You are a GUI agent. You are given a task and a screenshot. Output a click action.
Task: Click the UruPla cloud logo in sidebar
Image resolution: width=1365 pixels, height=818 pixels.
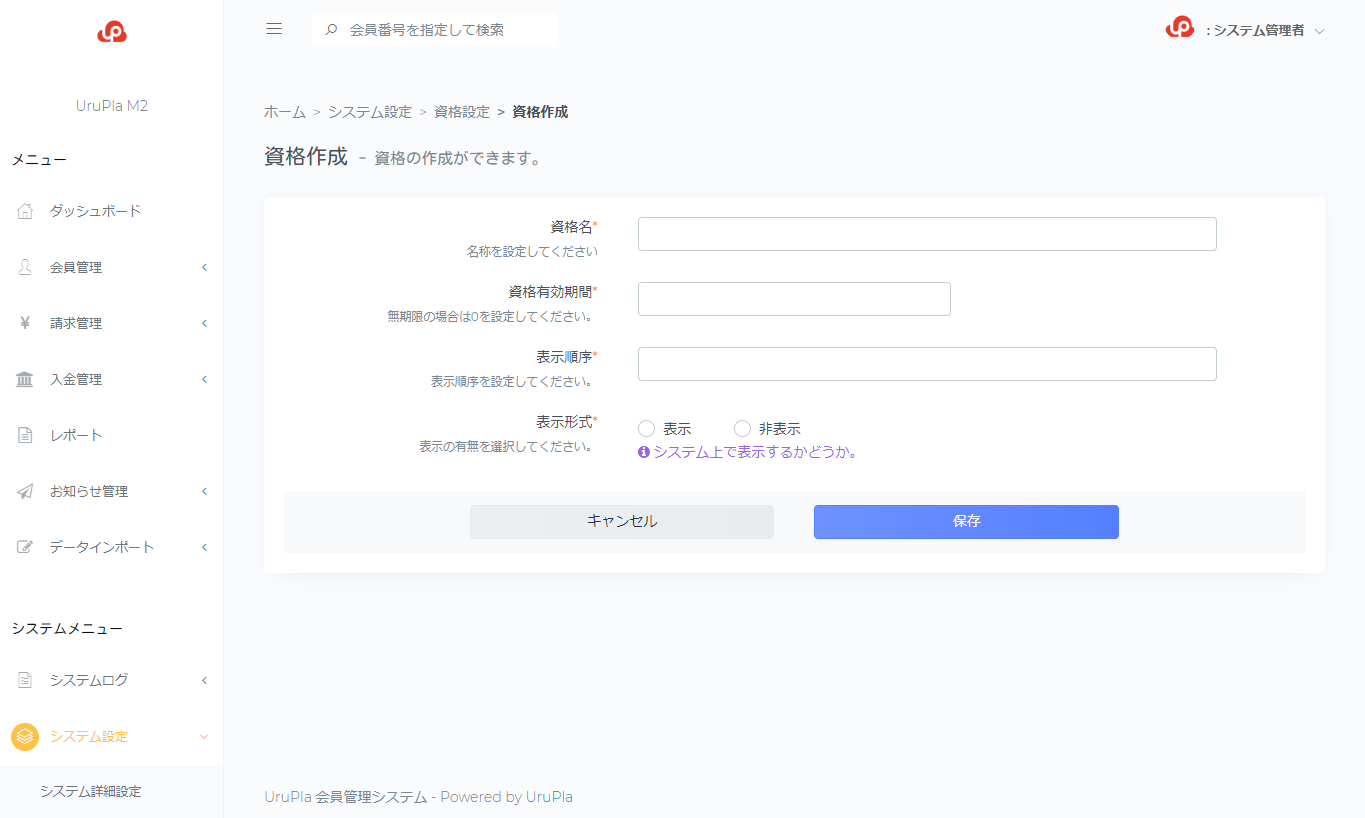tap(112, 32)
